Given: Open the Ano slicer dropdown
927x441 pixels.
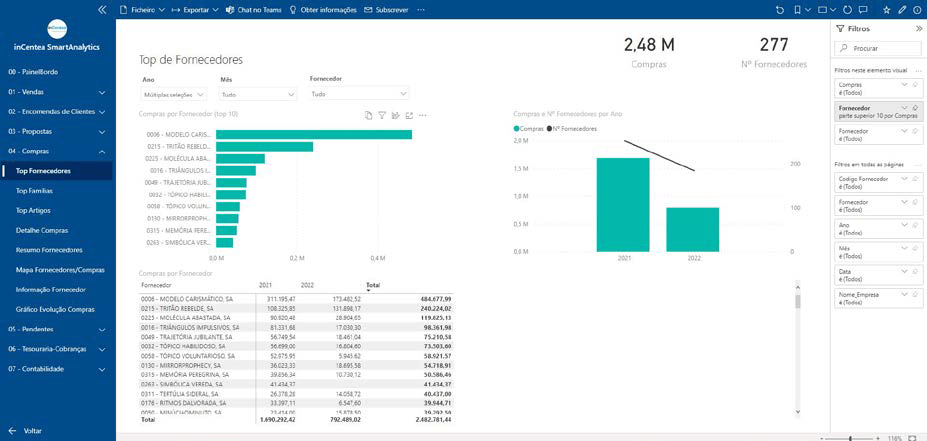Looking at the screenshot, I should tap(173, 94).
